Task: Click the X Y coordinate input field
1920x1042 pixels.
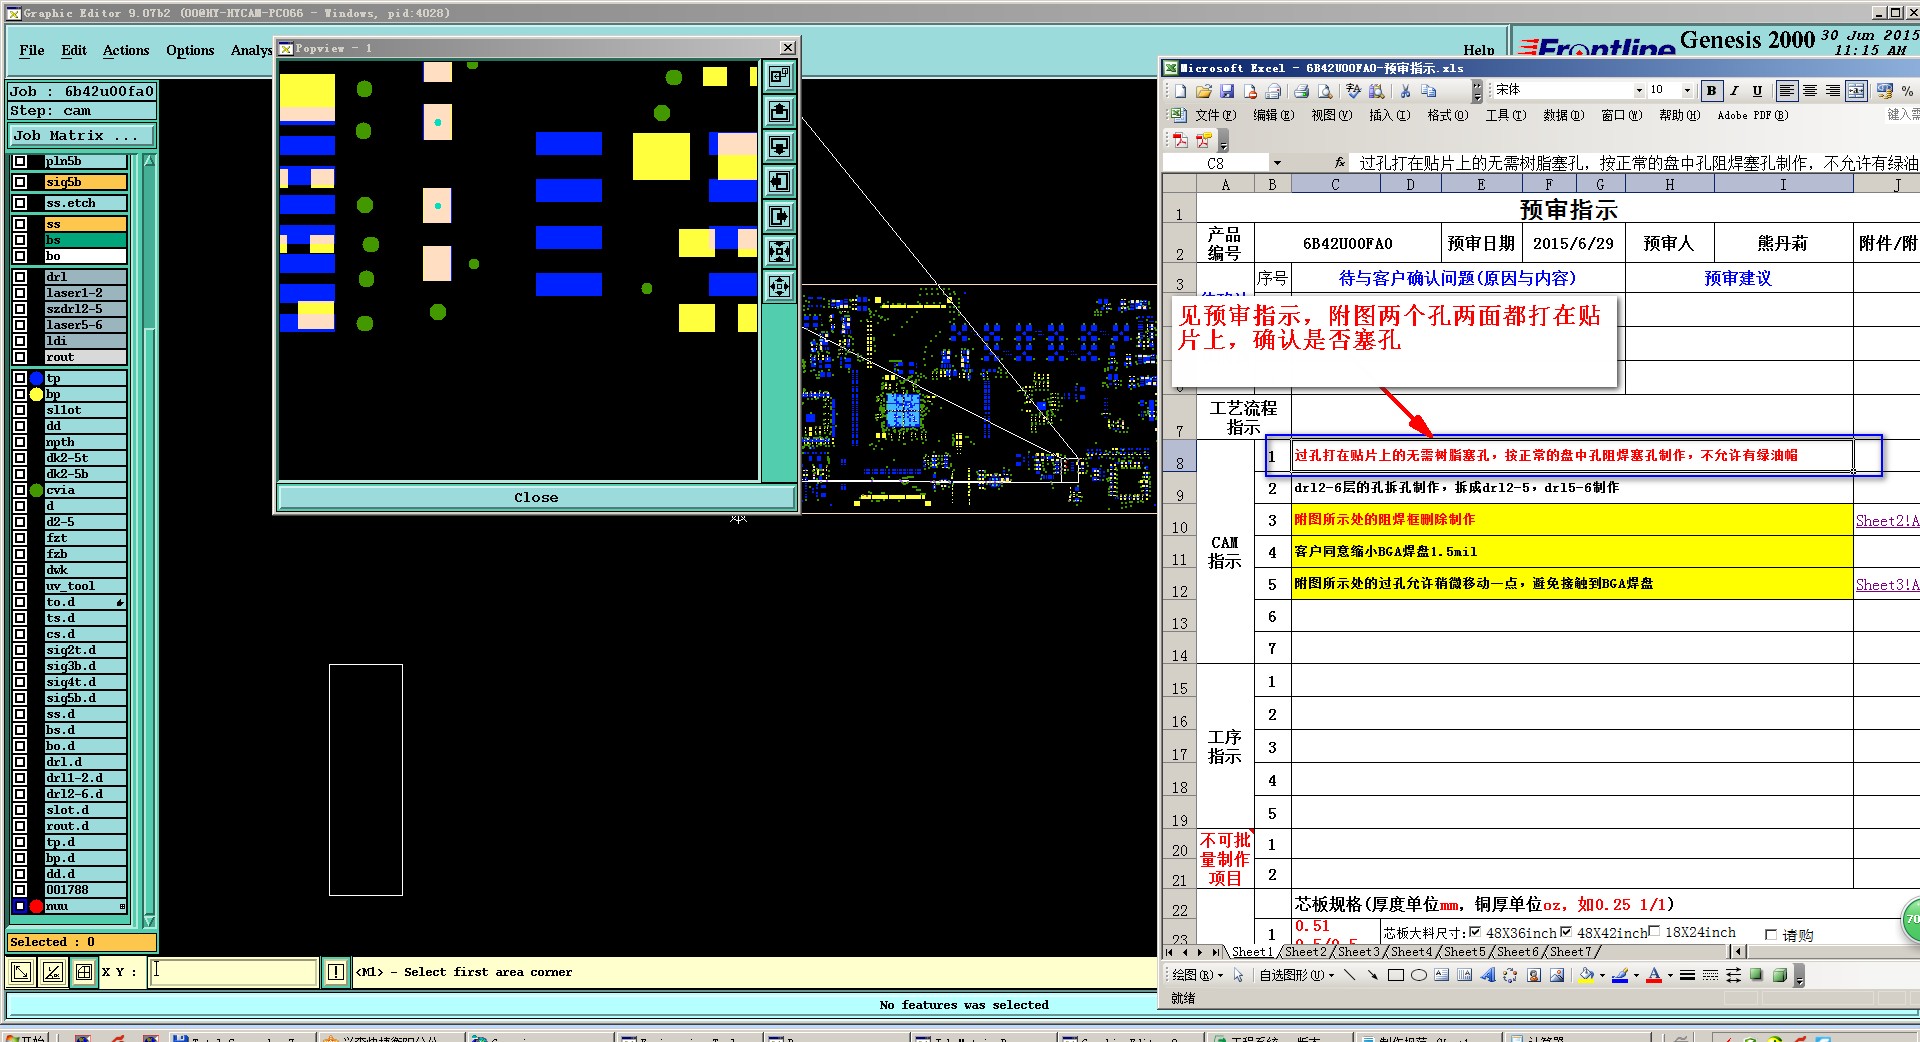Action: pyautogui.click(x=234, y=972)
